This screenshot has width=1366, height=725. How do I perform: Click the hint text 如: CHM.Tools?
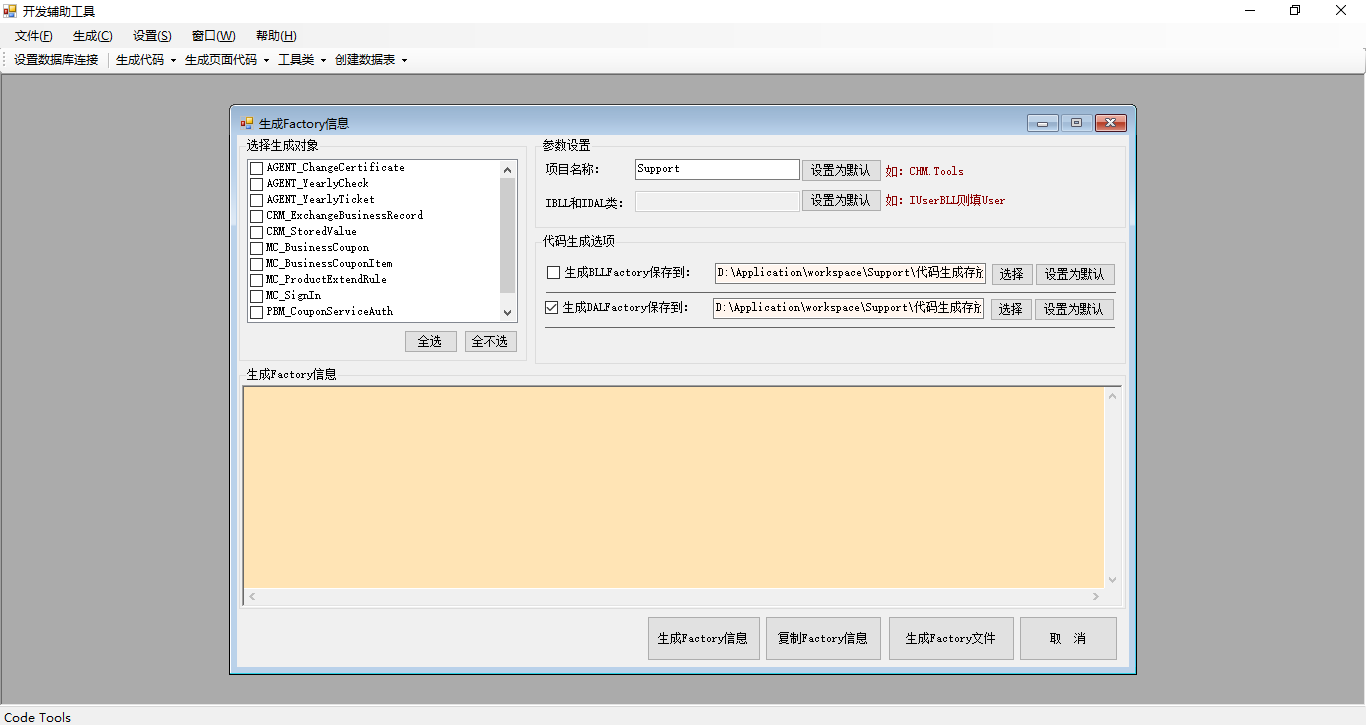[x=925, y=171]
